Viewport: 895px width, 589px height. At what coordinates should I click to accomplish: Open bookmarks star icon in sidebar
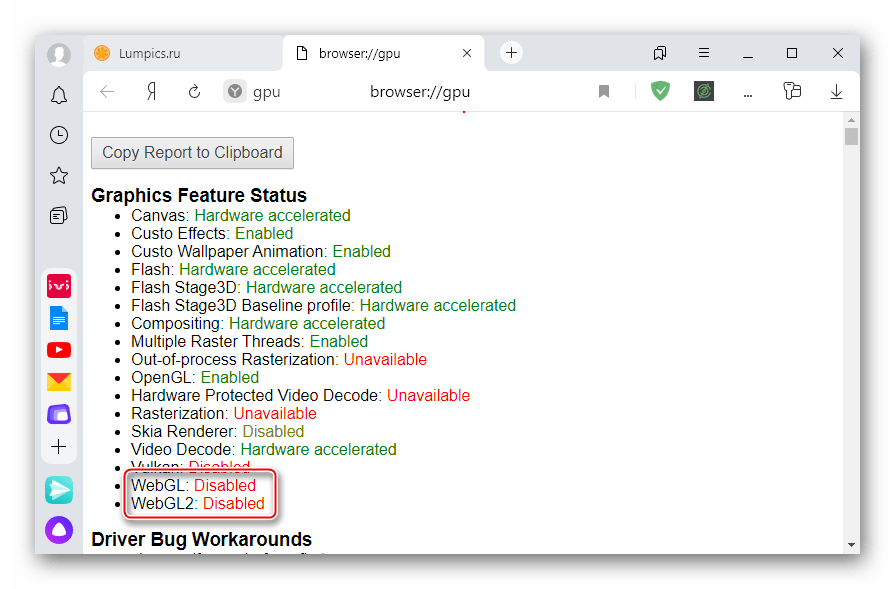pyautogui.click(x=59, y=175)
